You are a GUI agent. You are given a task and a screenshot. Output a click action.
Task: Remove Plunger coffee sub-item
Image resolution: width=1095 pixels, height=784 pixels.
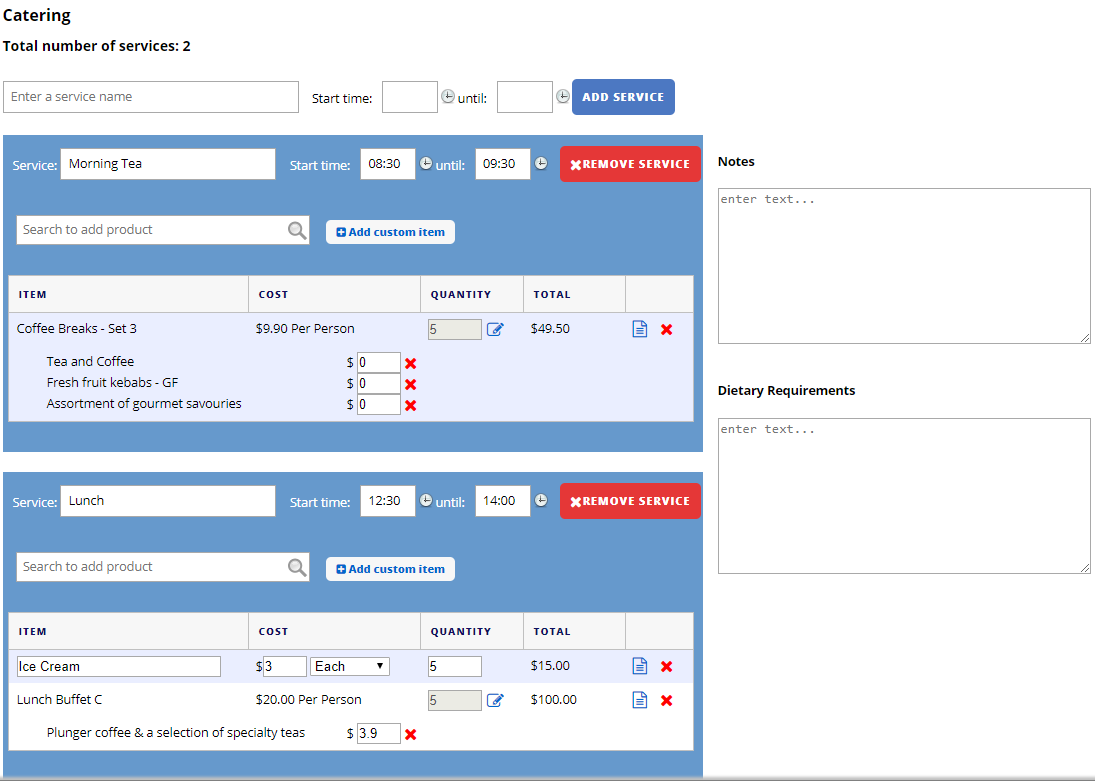(410, 734)
